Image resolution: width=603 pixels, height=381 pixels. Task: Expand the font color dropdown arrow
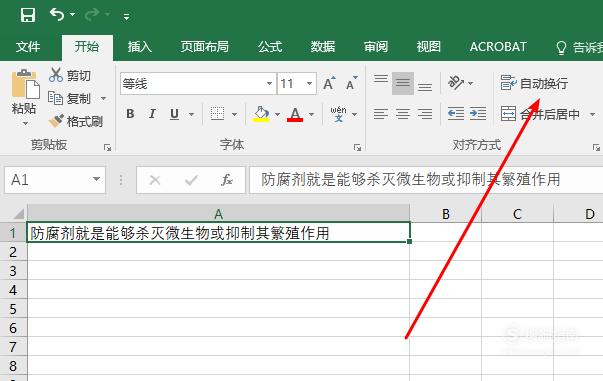coord(311,114)
